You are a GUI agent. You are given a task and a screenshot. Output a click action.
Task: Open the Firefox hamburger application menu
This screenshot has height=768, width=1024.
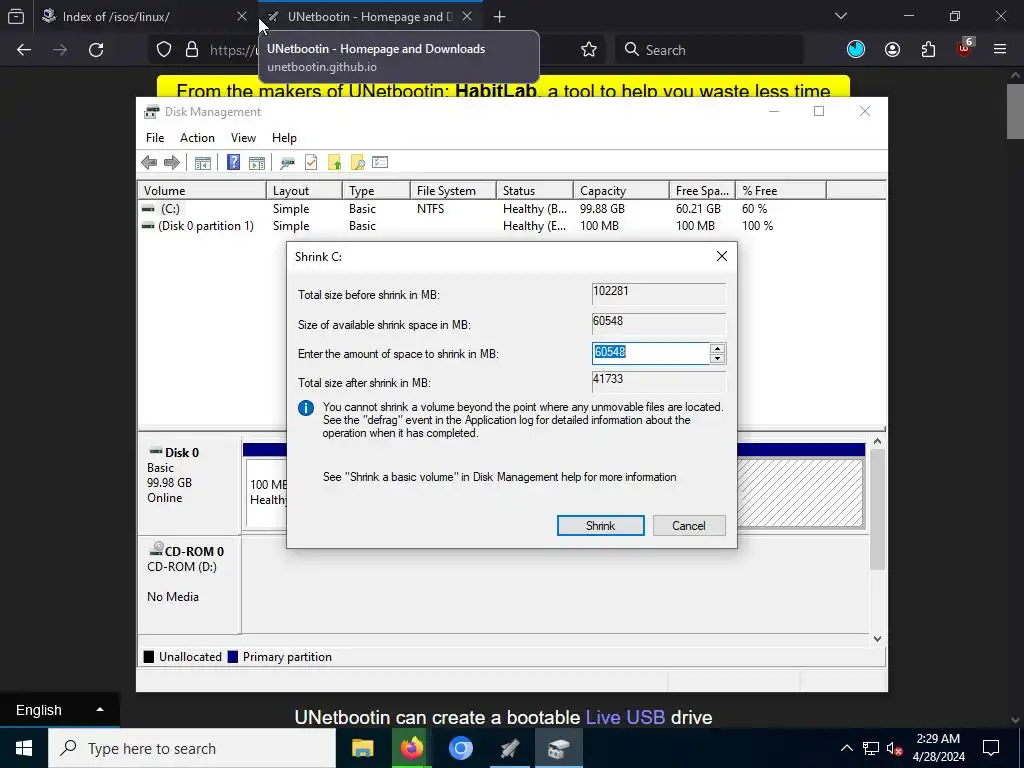click(x=1000, y=50)
